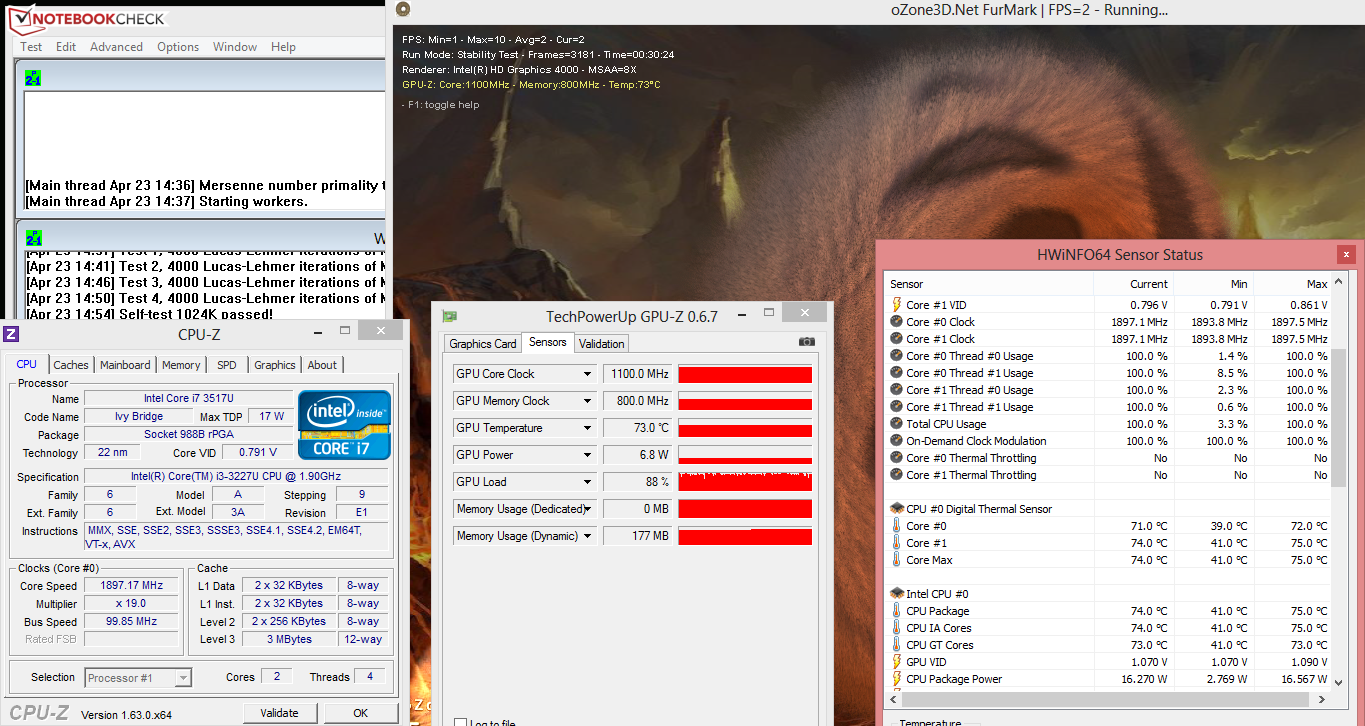Click the lightning icon beside GPU VID
This screenshot has width=1365, height=726.
(x=896, y=662)
